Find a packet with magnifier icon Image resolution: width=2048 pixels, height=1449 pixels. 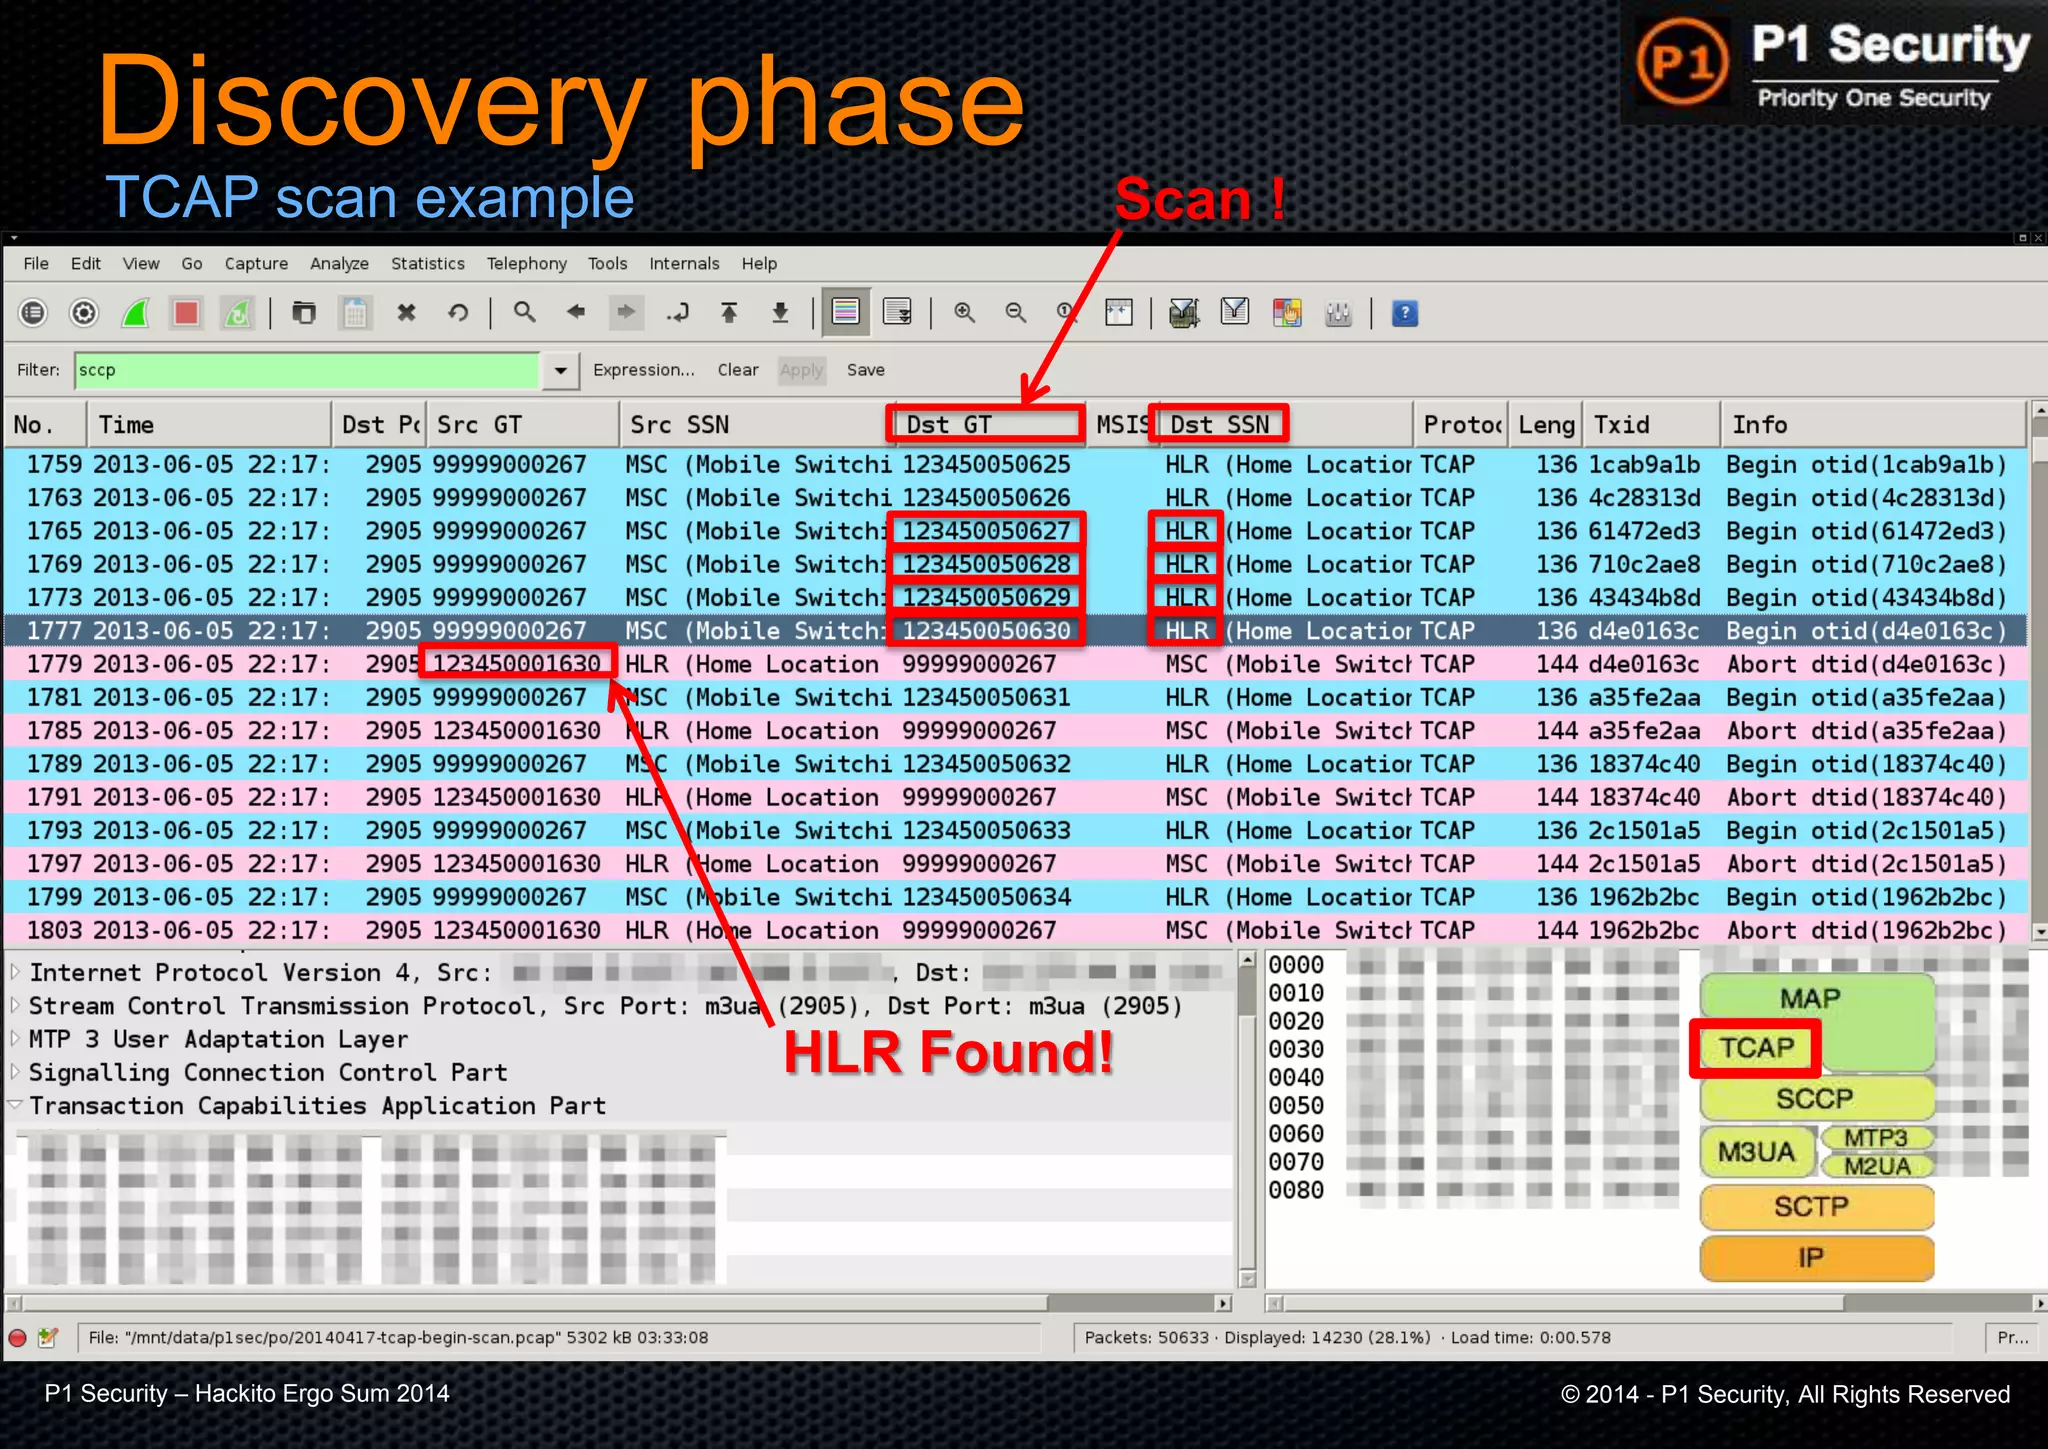[524, 312]
